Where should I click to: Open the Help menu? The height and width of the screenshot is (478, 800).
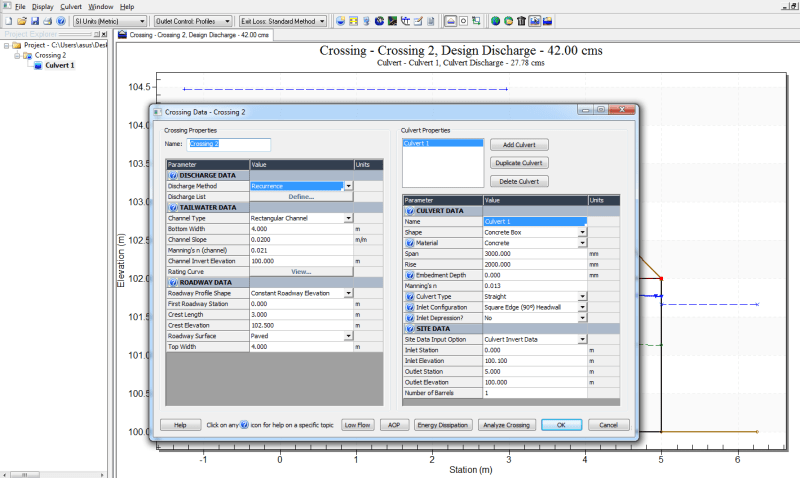click(127, 7)
